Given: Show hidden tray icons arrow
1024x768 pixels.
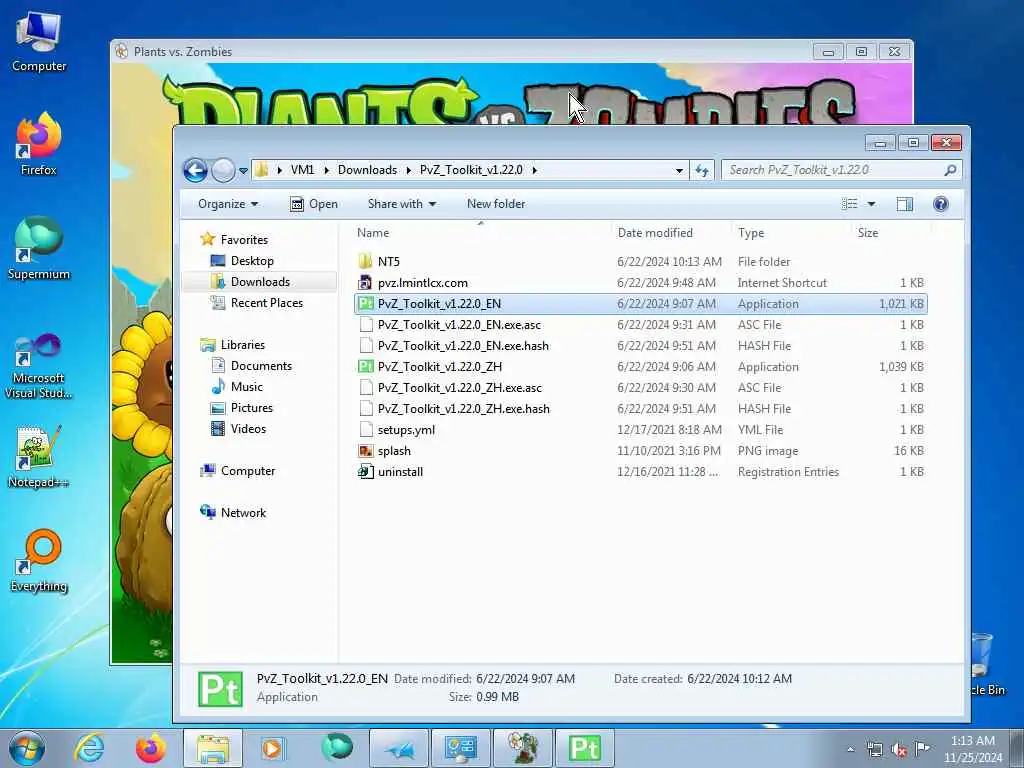Looking at the screenshot, I should (x=850, y=749).
